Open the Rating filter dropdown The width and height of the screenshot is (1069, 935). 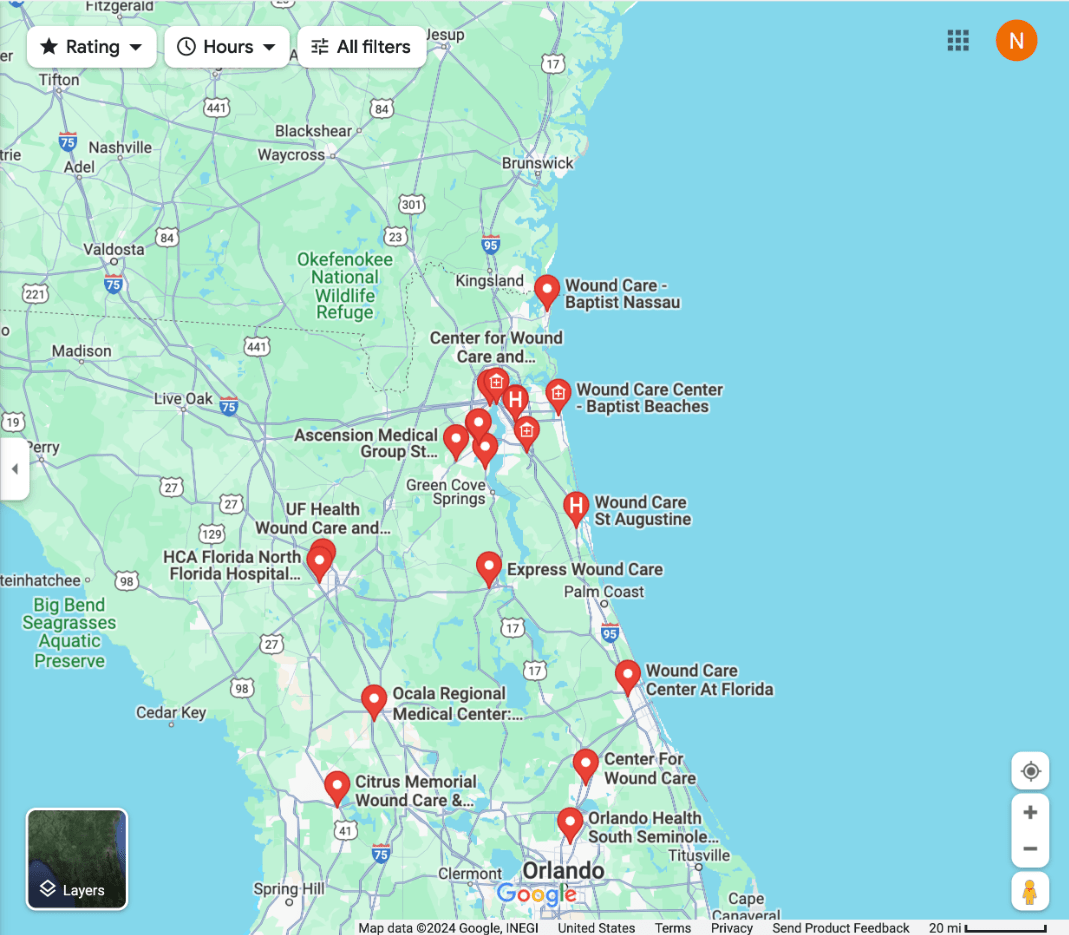[91, 47]
